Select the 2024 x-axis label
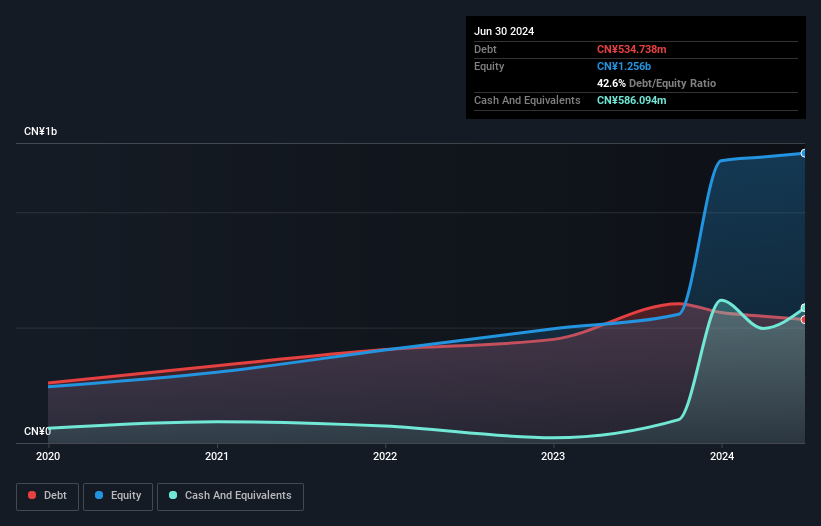 (722, 456)
